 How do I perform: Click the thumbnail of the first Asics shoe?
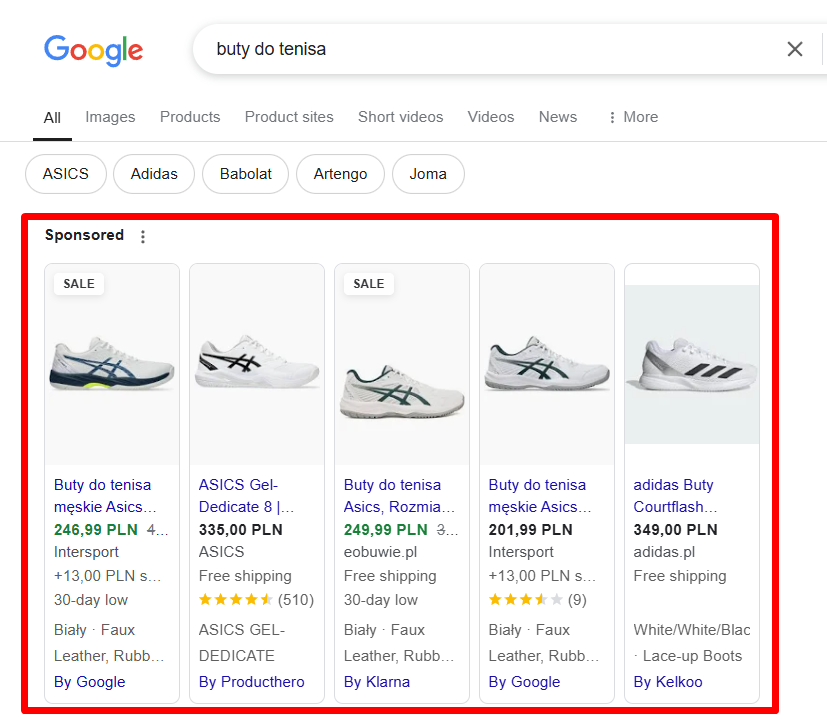(111, 363)
